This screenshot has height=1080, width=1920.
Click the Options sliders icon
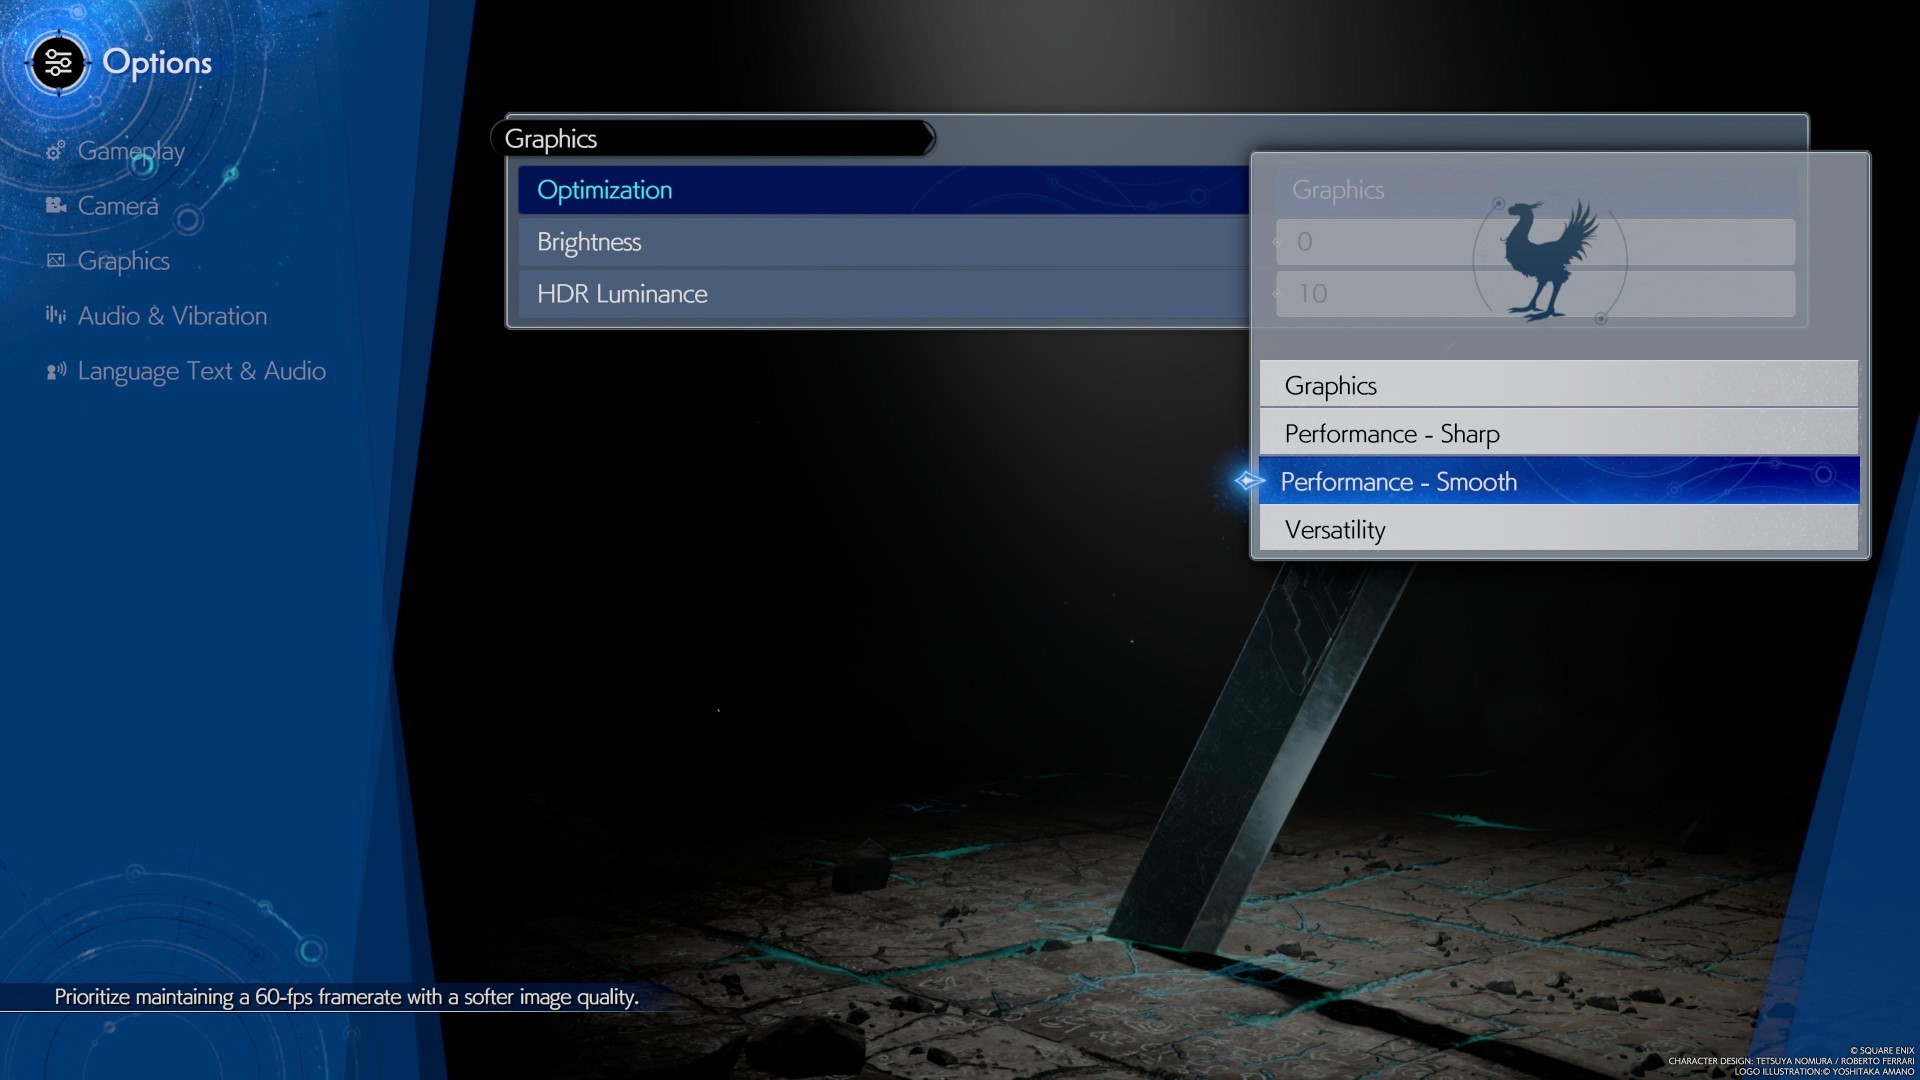tap(58, 63)
